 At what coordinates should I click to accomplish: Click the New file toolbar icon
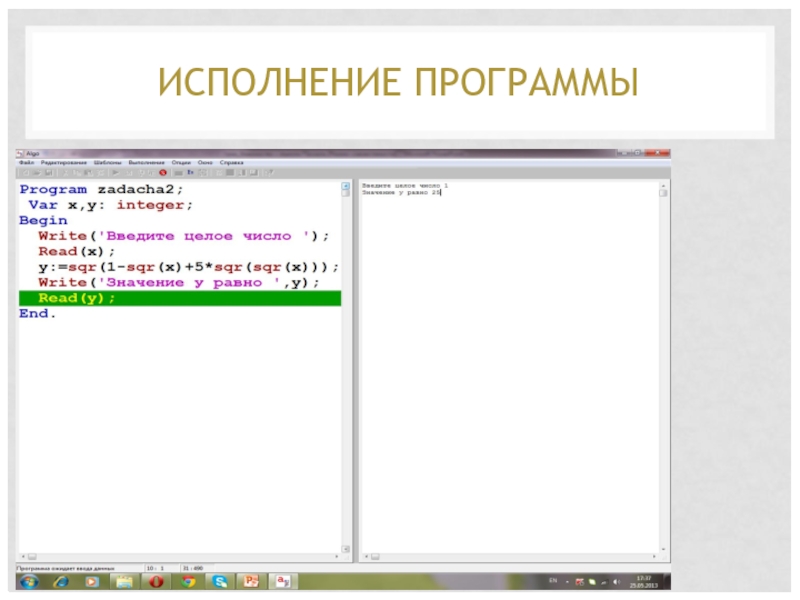click(25, 173)
